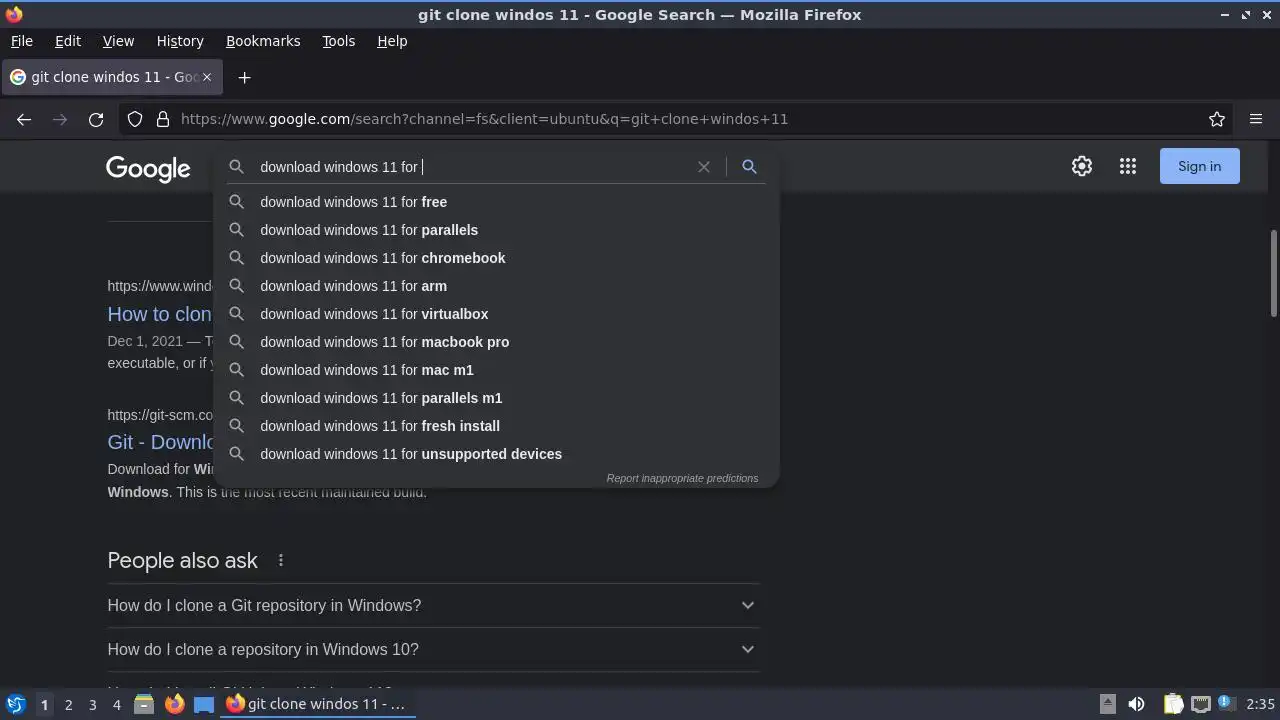The image size is (1280, 720).
Task: Open the Edit menu
Action: pos(68,41)
